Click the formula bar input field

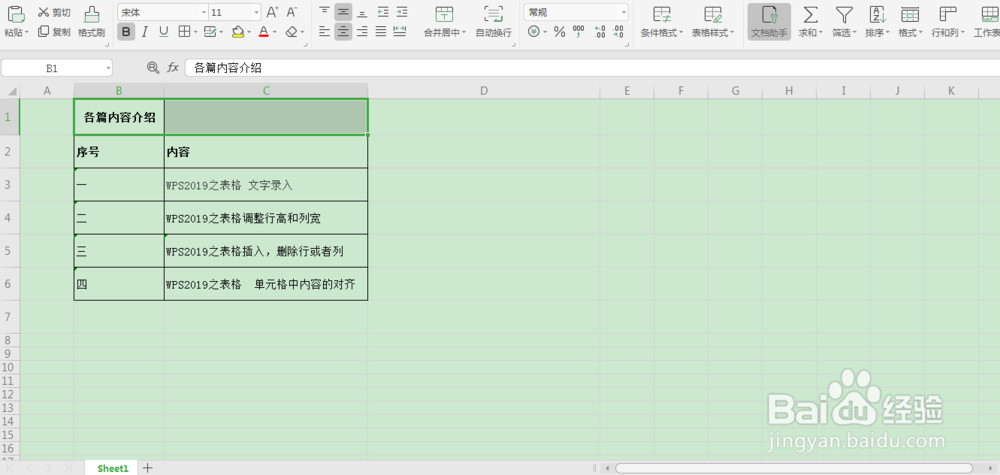pyautogui.click(x=592, y=68)
